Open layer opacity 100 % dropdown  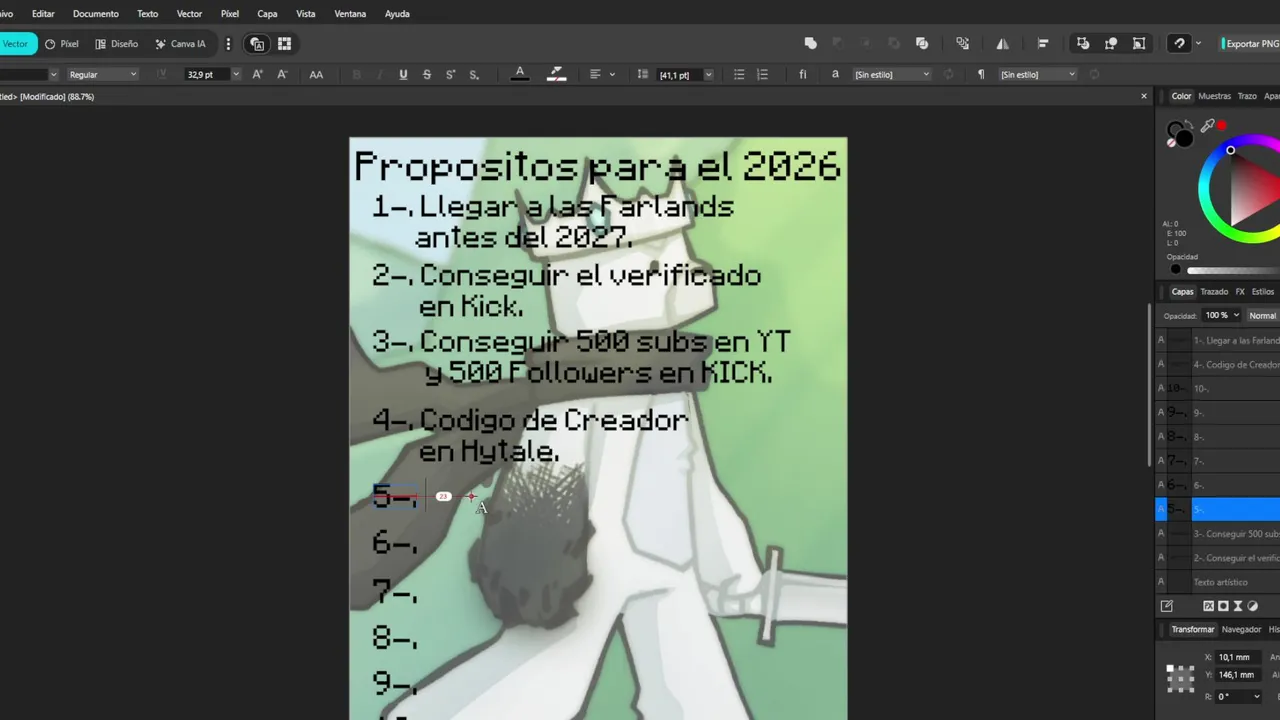1221,315
